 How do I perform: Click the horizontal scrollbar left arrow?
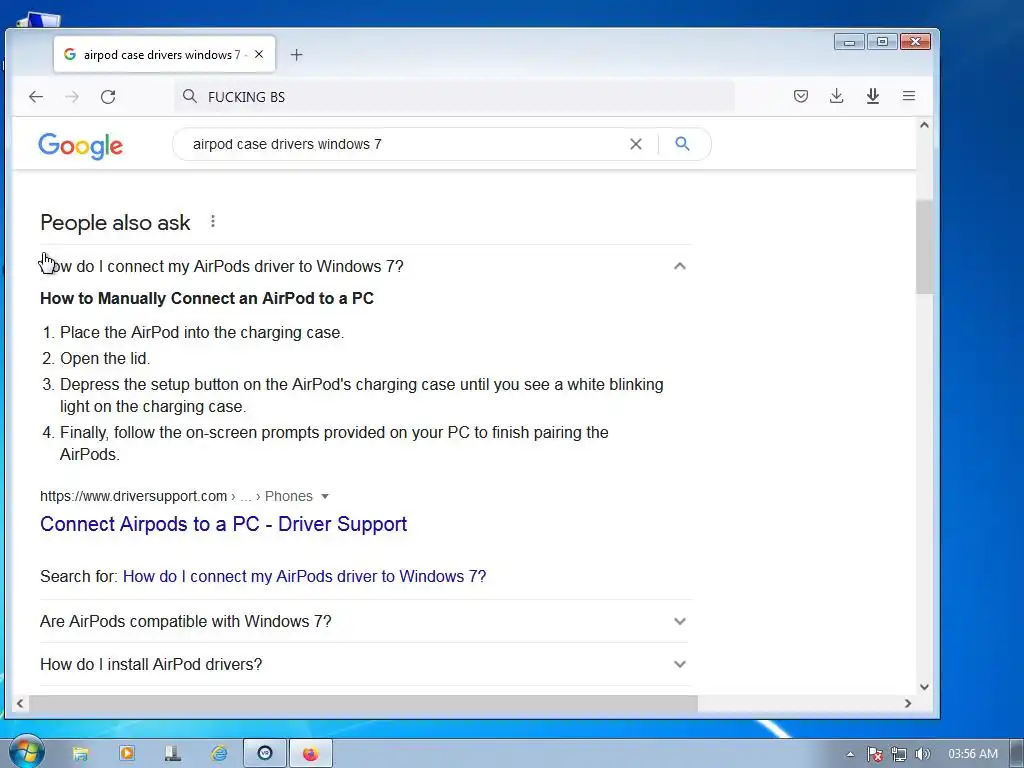coord(20,703)
